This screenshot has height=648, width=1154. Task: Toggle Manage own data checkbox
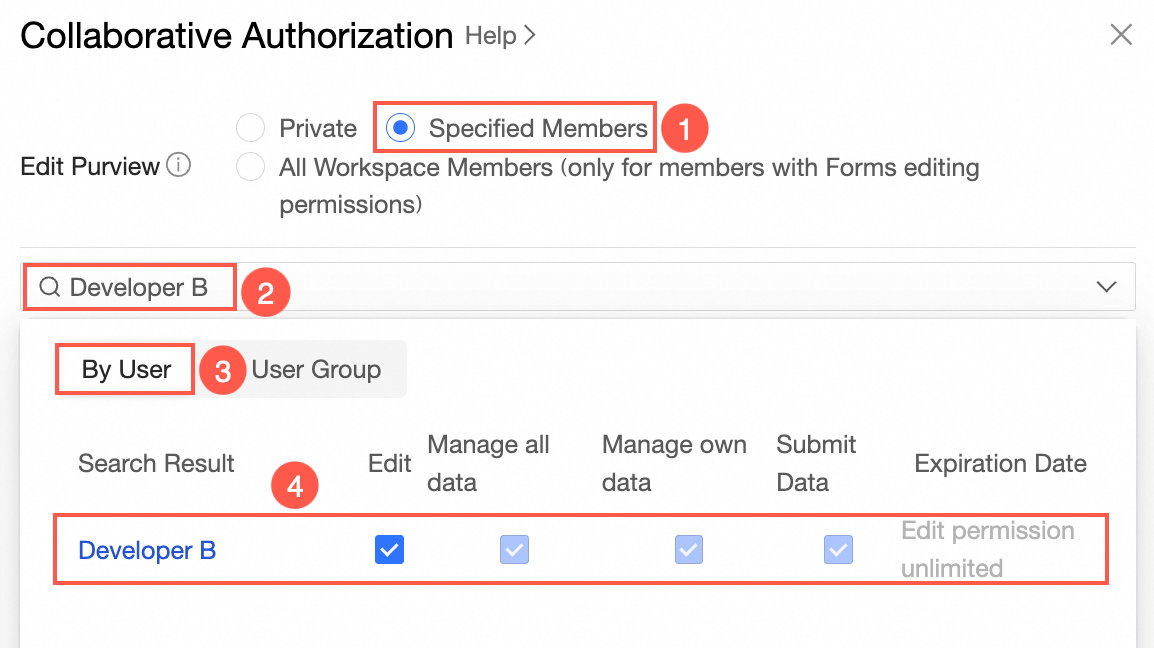tap(689, 549)
